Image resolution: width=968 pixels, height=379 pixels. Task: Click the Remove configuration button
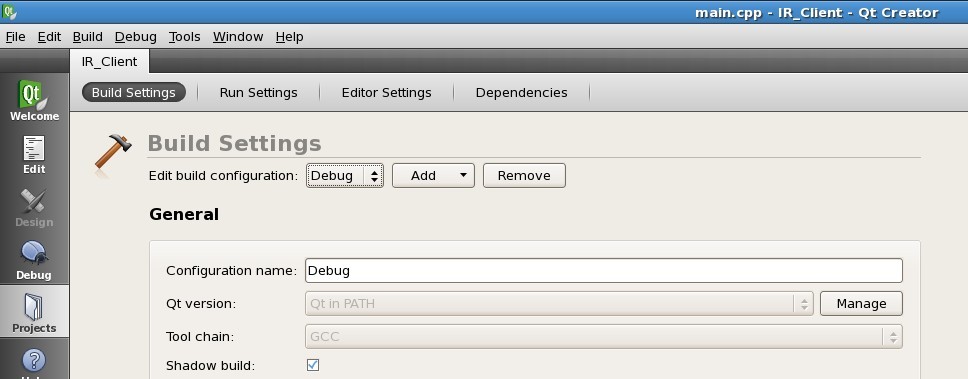tap(524, 175)
